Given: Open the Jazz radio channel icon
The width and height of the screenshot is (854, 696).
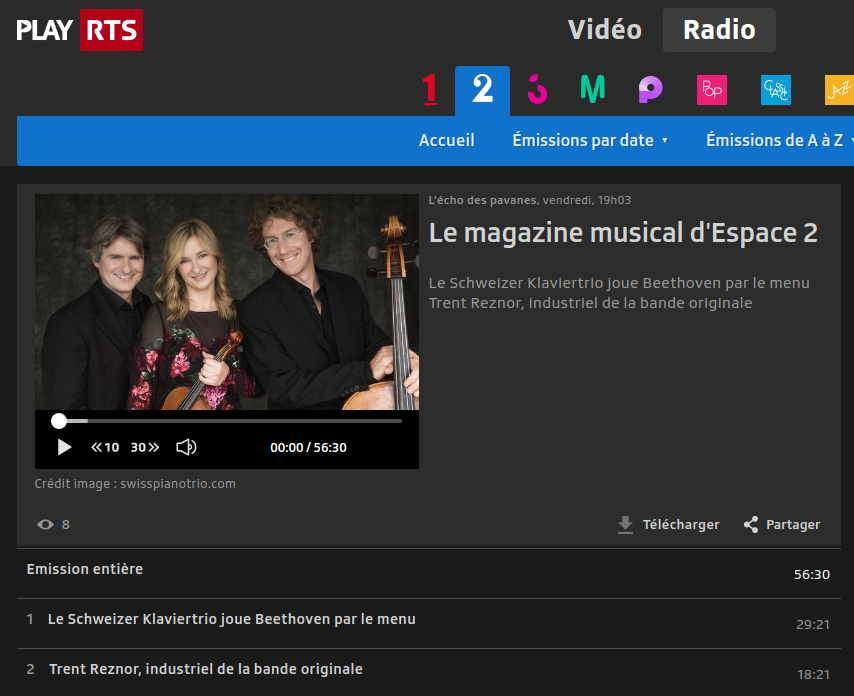Looking at the screenshot, I should (x=838, y=90).
